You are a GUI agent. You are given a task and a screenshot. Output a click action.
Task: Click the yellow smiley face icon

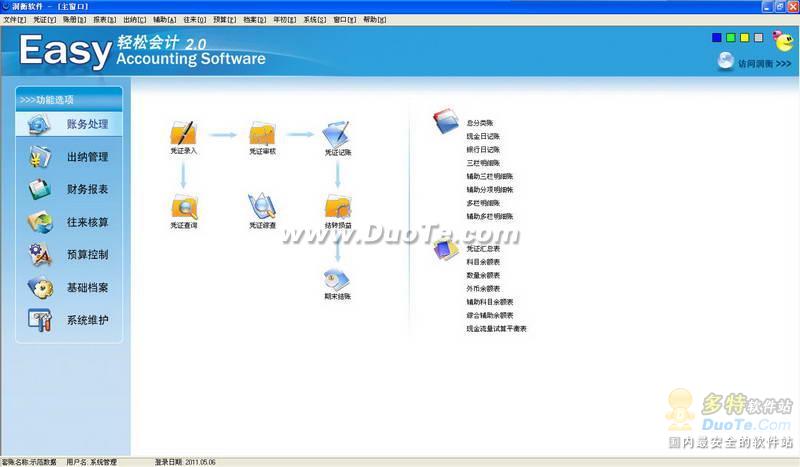point(783,40)
